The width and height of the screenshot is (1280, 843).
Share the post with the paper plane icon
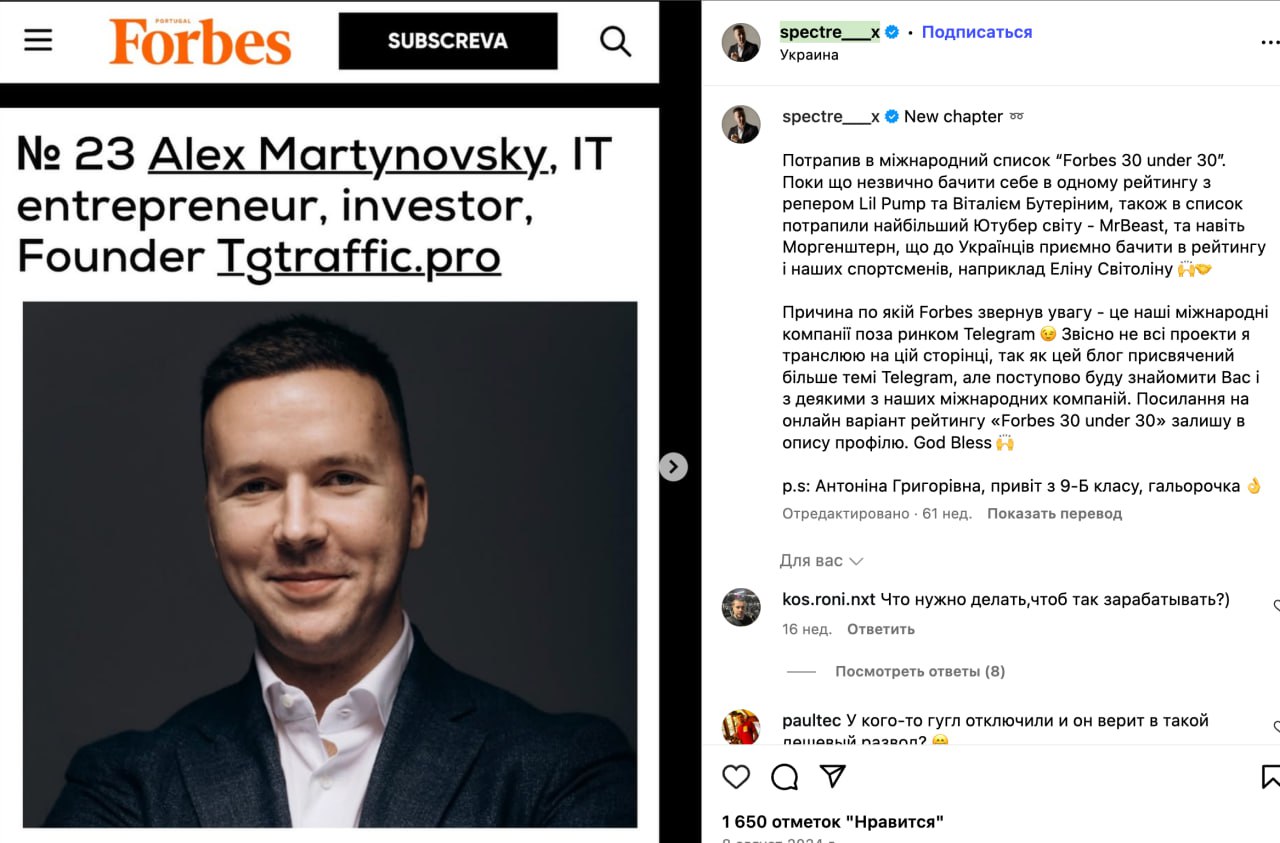pos(833,777)
